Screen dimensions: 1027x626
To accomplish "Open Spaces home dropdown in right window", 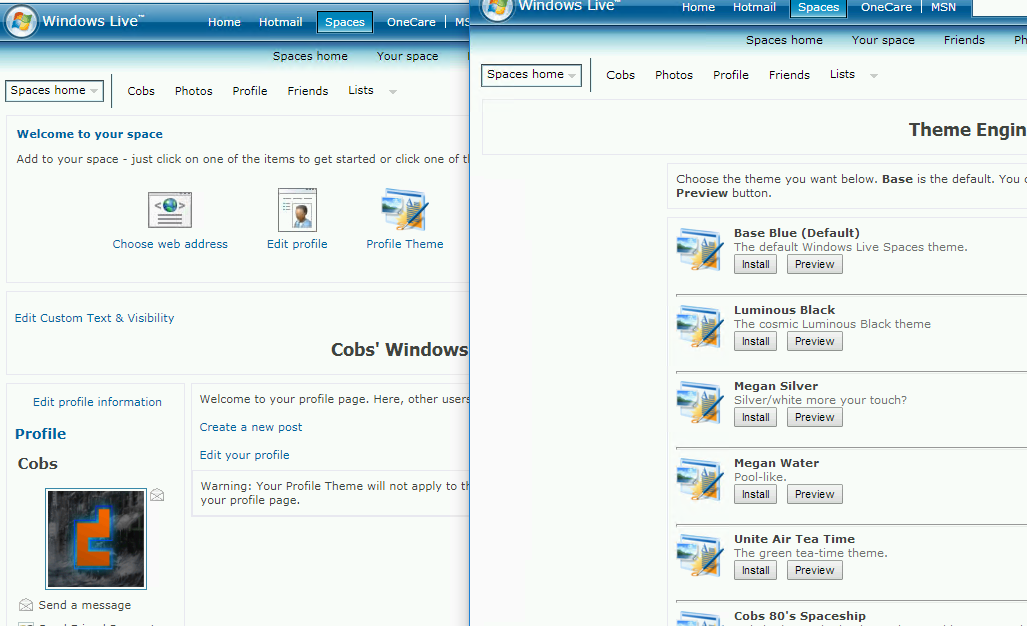I will click(531, 75).
